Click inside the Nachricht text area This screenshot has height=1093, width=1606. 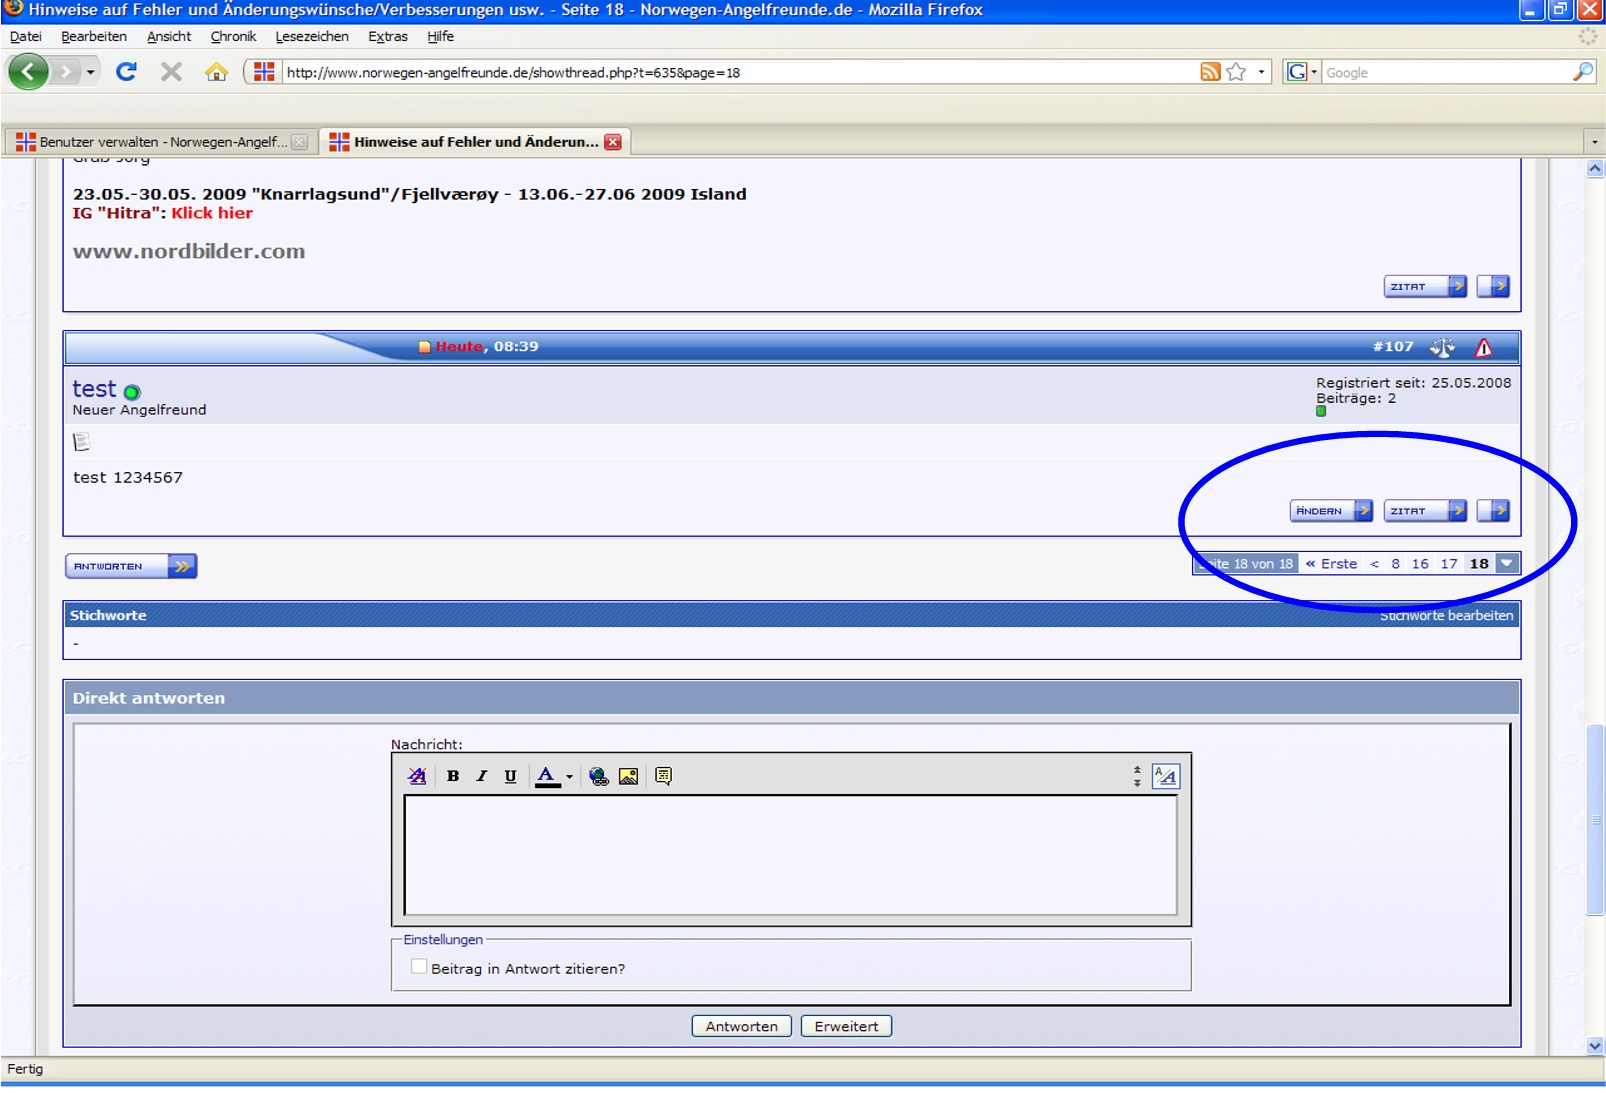tap(790, 855)
